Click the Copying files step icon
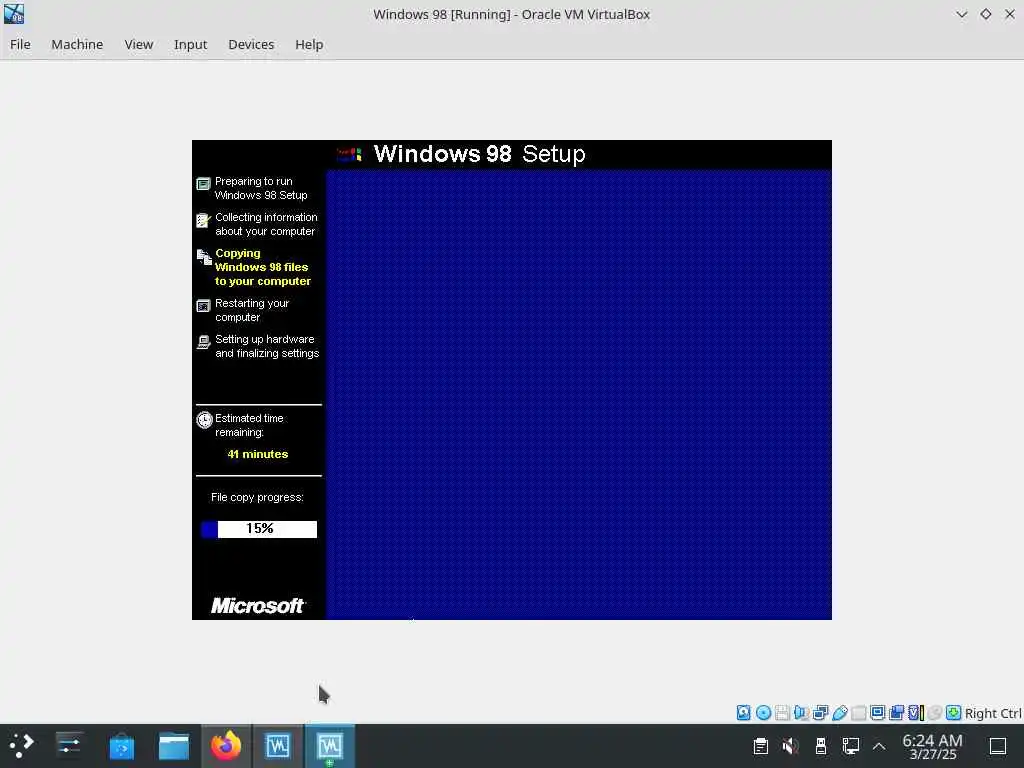 (x=204, y=257)
